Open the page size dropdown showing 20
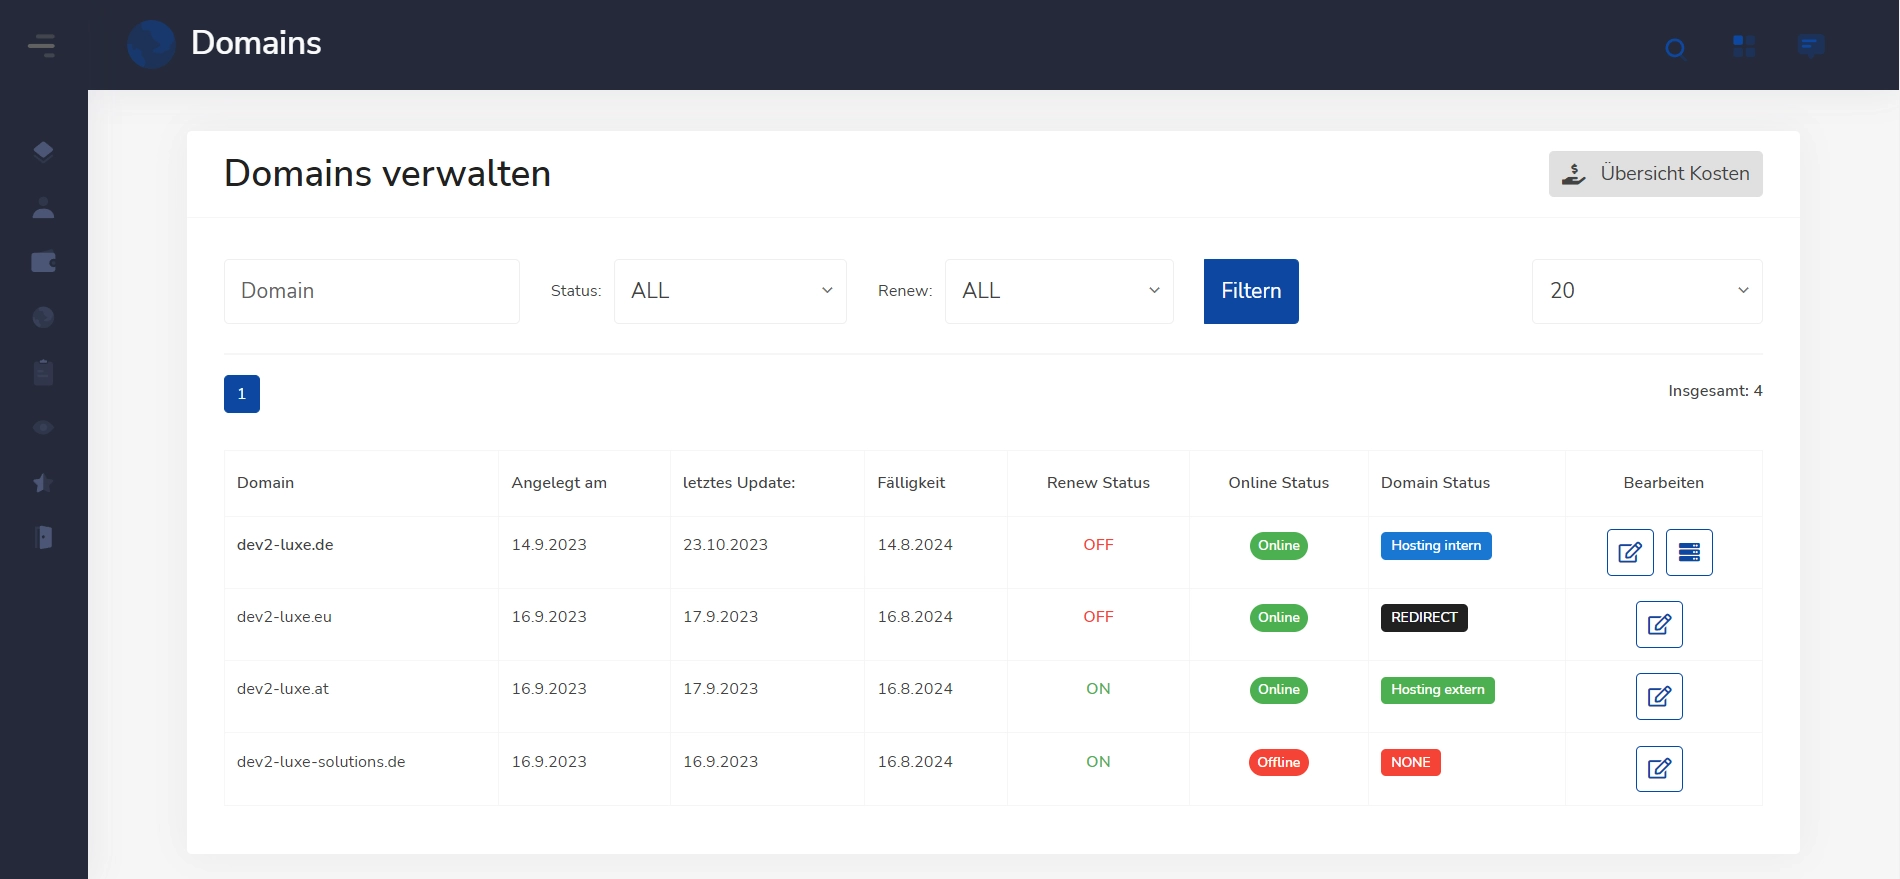 coord(1647,291)
